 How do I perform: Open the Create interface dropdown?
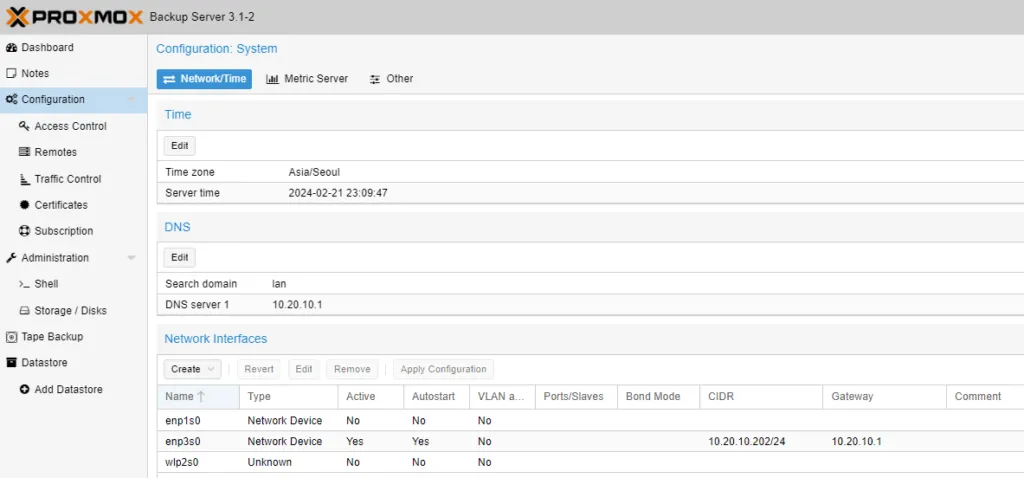192,369
